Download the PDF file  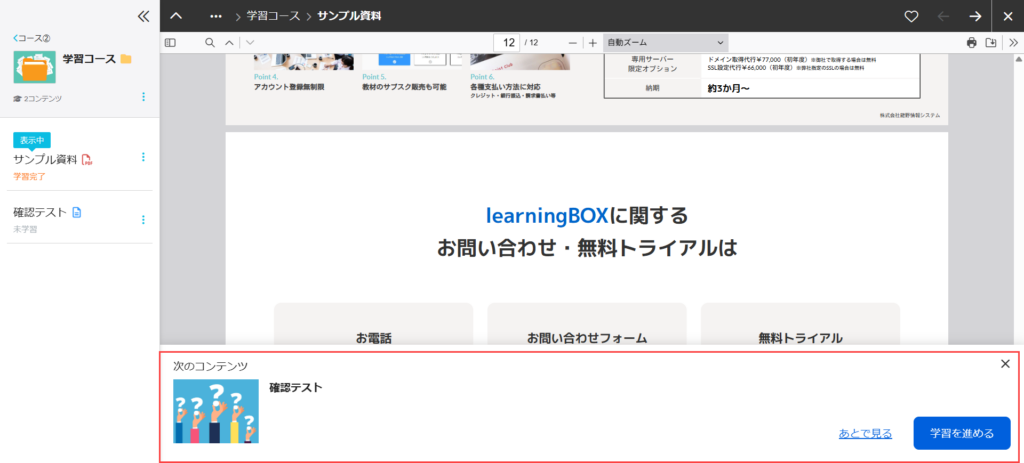click(x=991, y=42)
